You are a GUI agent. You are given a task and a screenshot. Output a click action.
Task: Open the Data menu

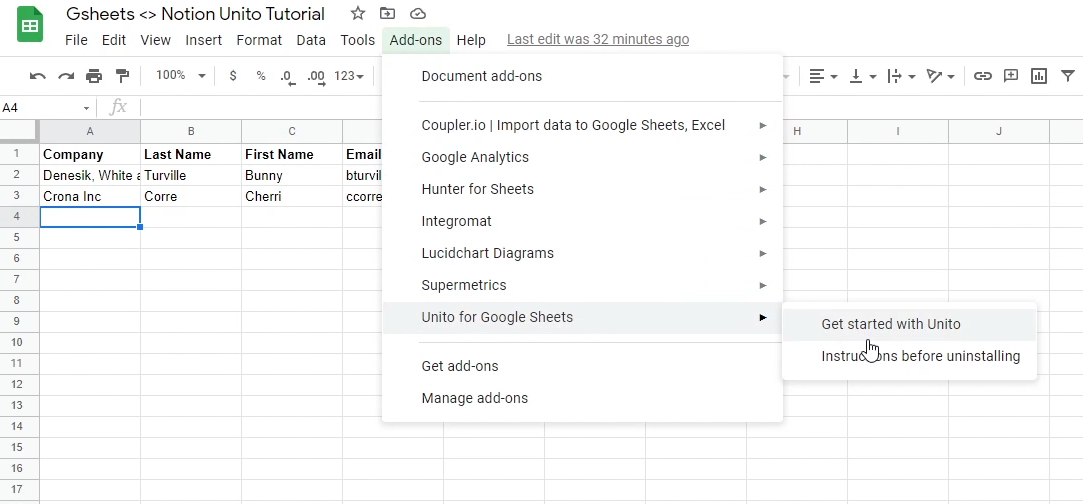point(311,40)
